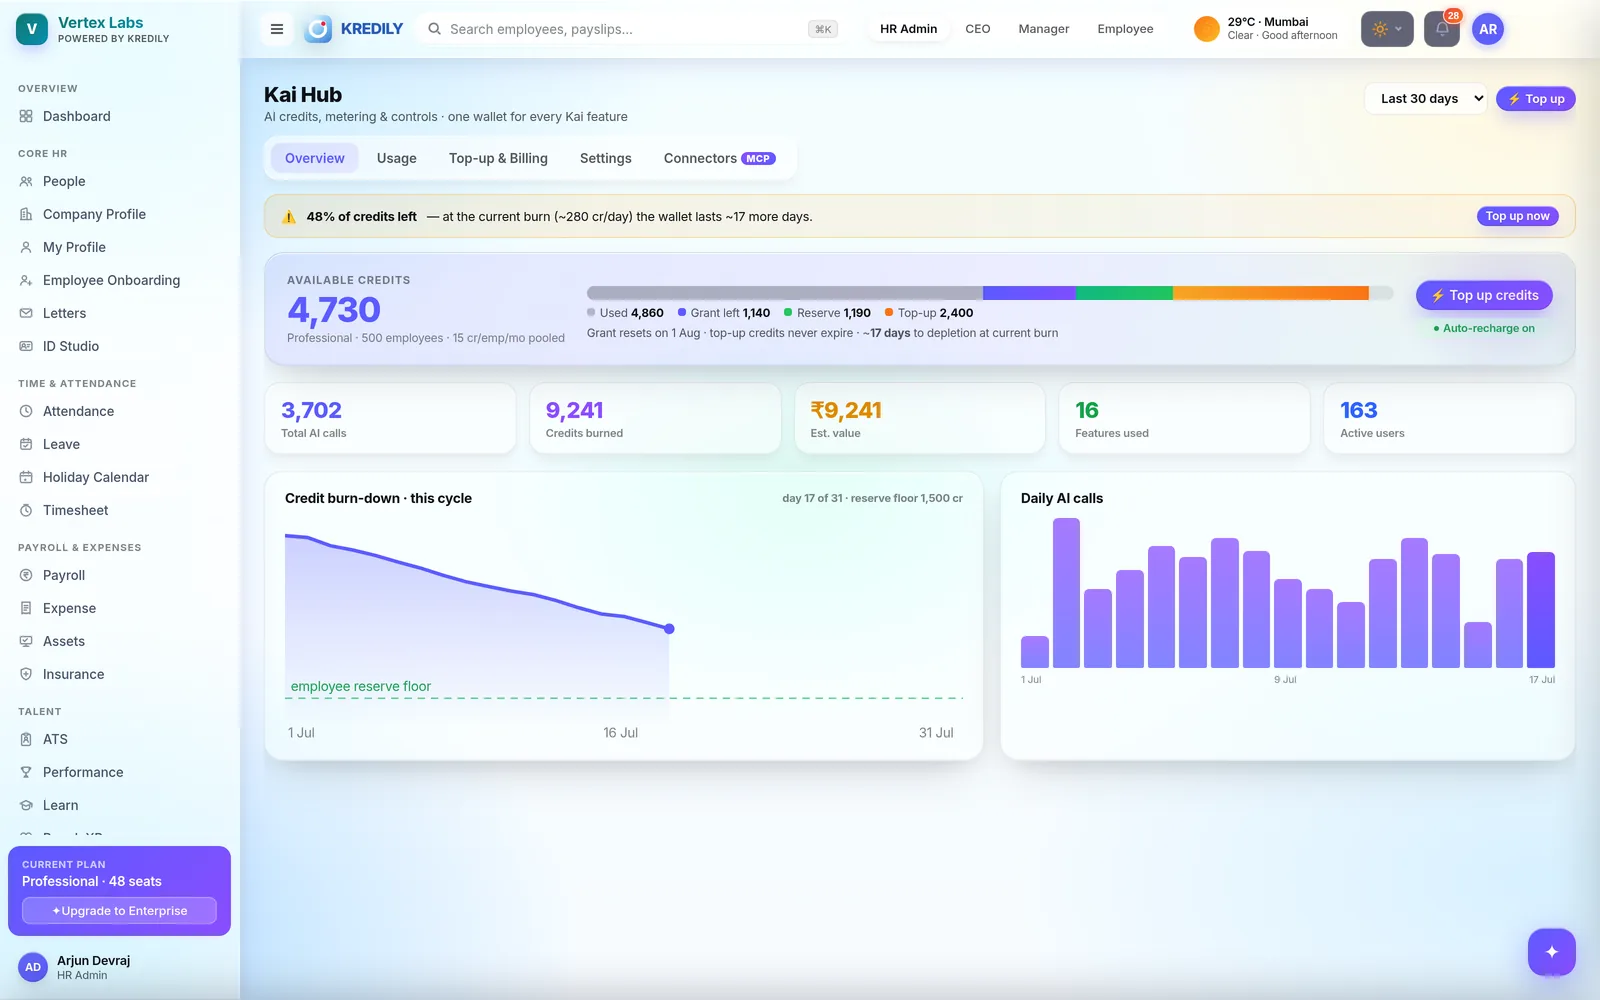
Task: Open the Expense receipt icon
Action: tap(26, 608)
